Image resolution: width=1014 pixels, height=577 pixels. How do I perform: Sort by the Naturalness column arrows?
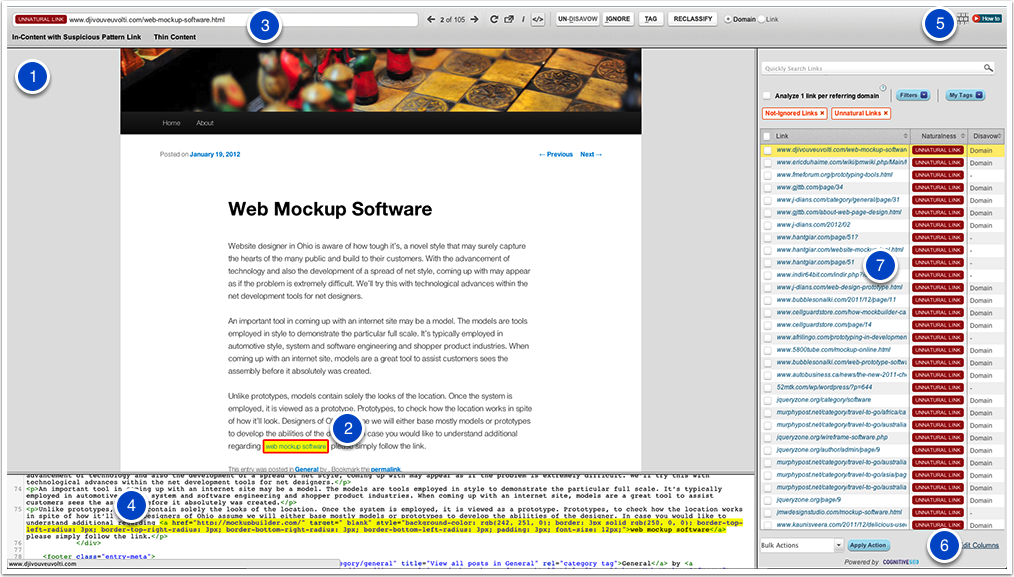coord(963,136)
